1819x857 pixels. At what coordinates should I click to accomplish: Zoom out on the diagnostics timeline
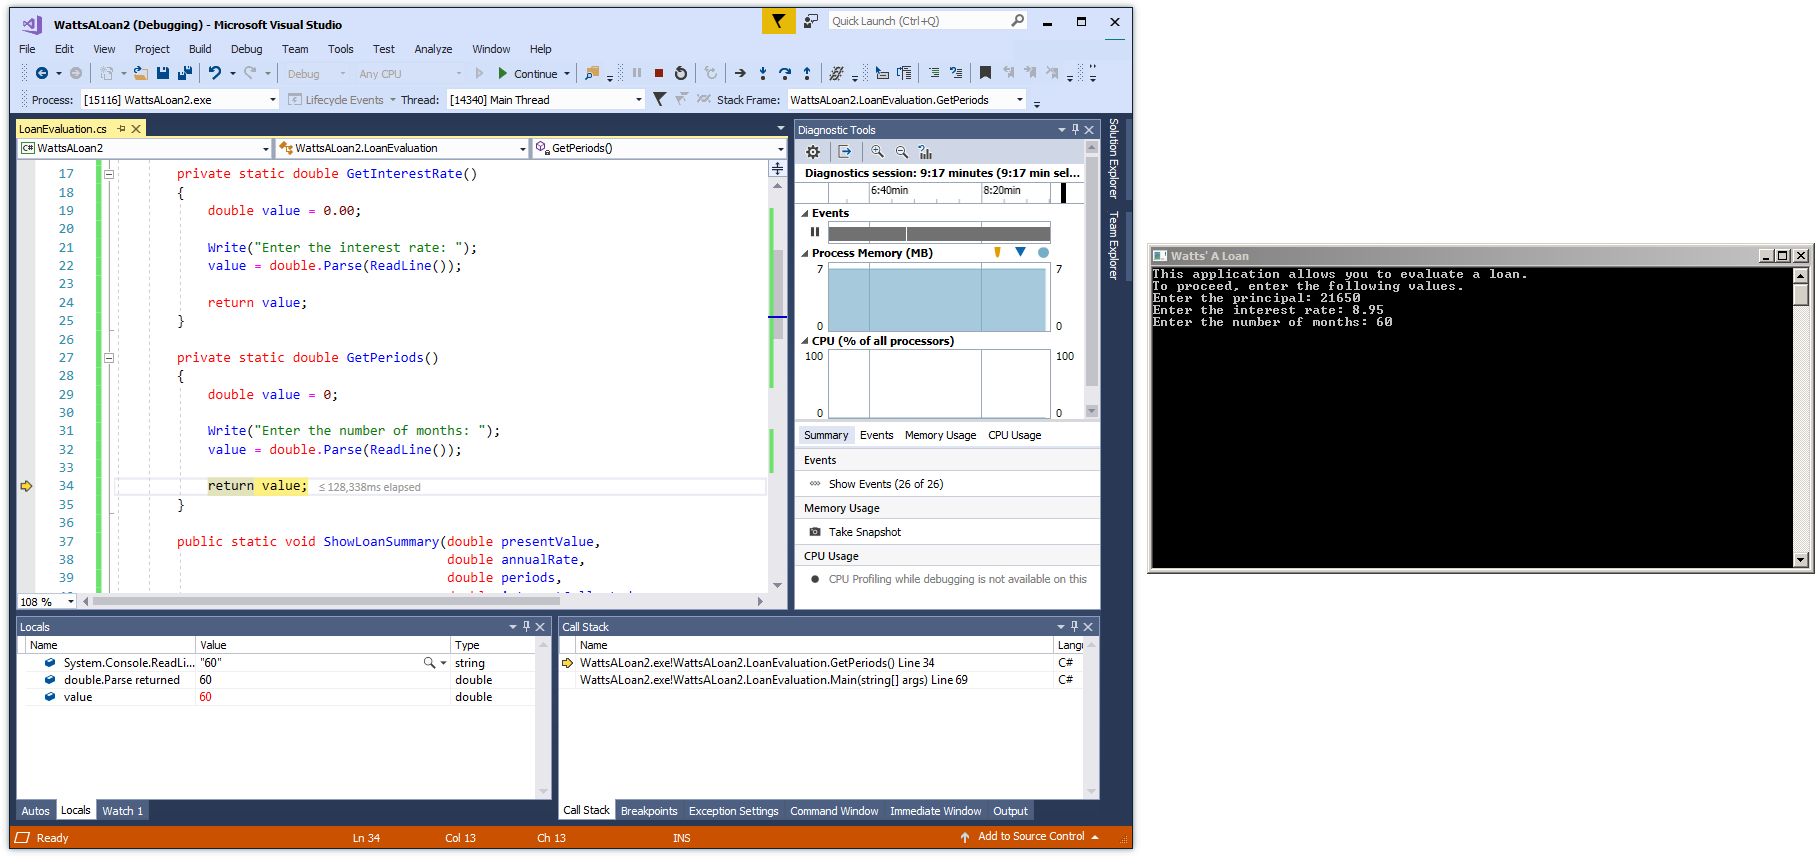click(x=901, y=152)
